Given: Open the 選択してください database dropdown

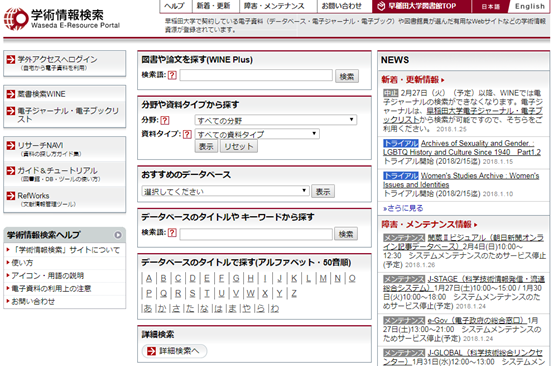Looking at the screenshot, I should pos(225,191).
